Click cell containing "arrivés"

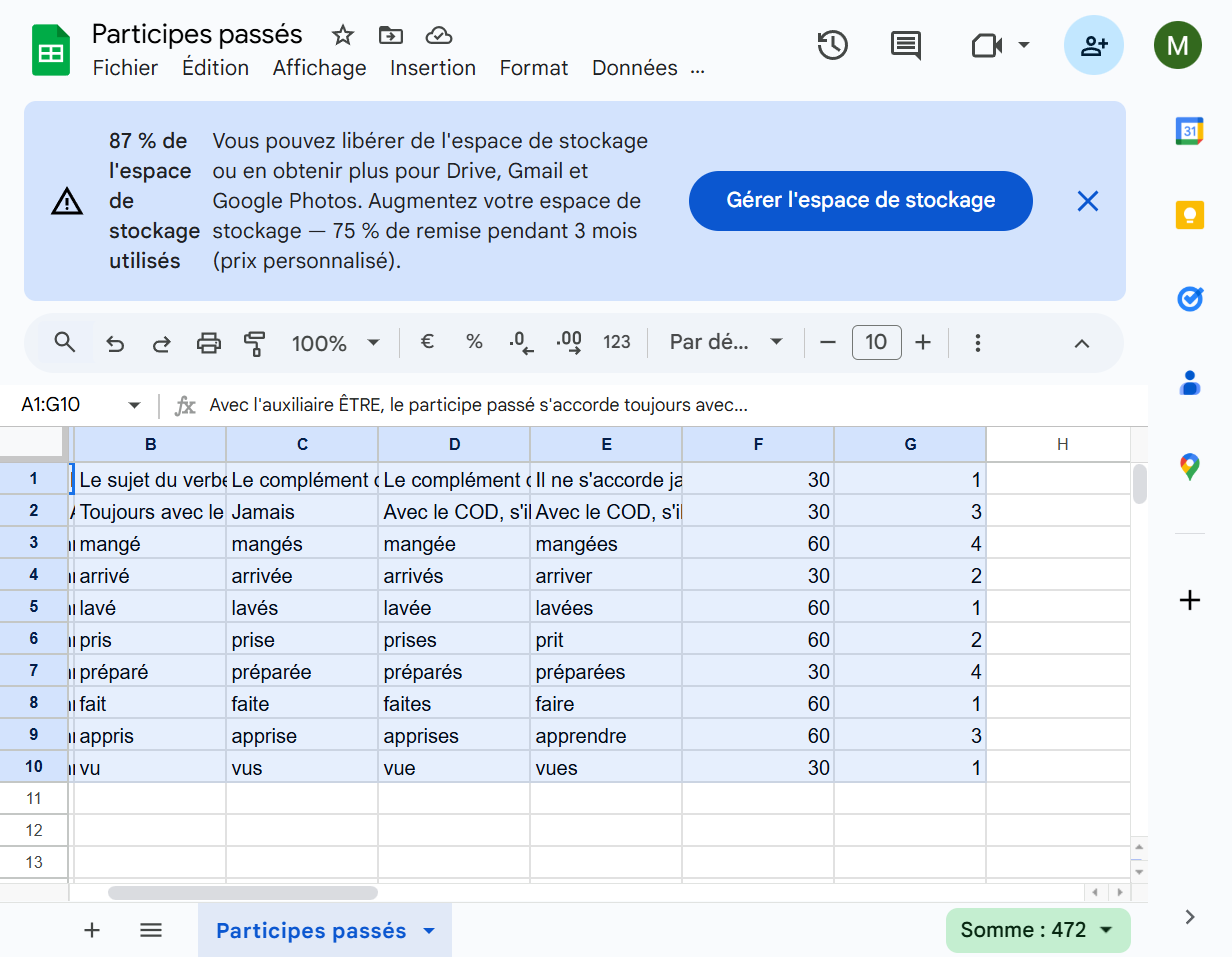[454, 576]
